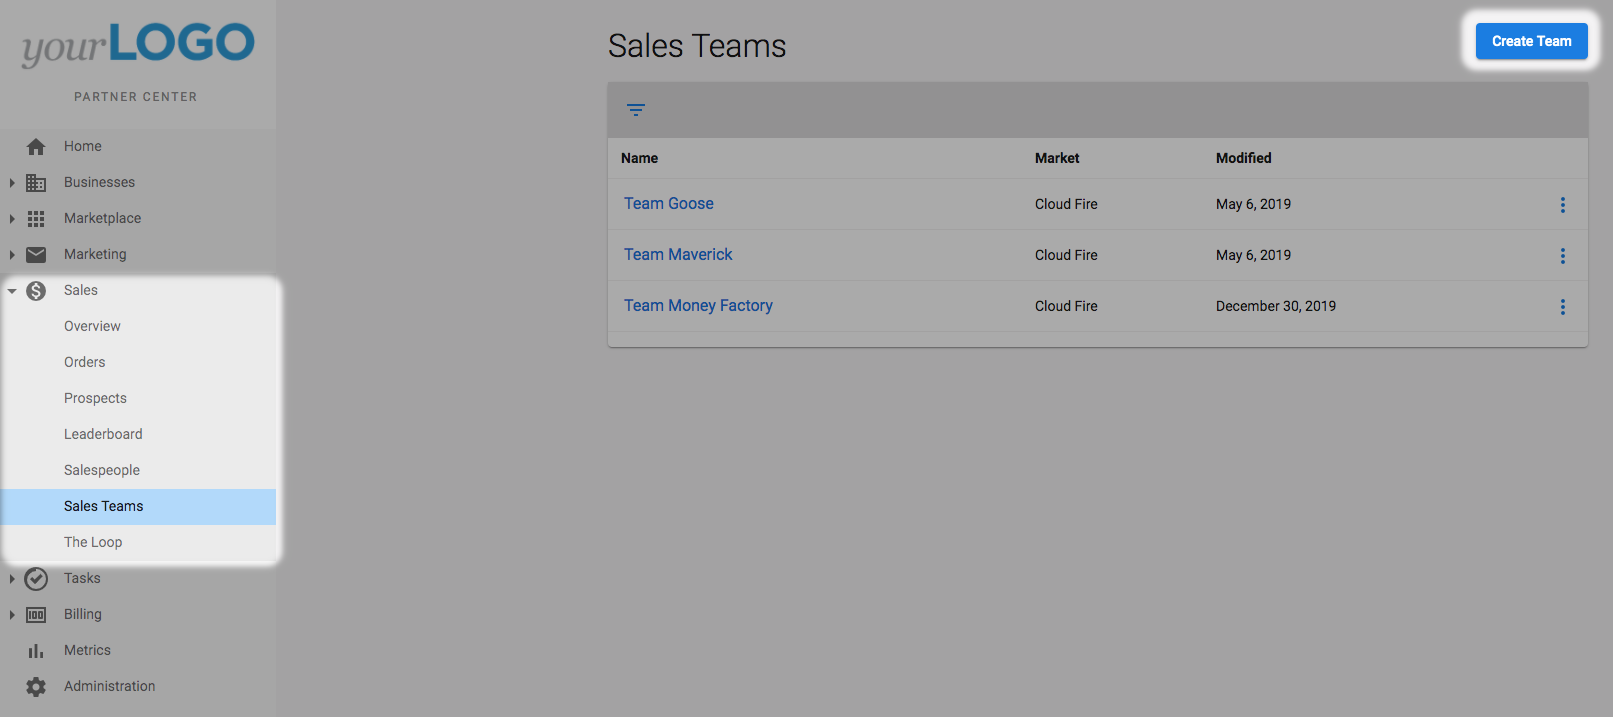Expand the Marketing menu arrow

tap(12, 255)
